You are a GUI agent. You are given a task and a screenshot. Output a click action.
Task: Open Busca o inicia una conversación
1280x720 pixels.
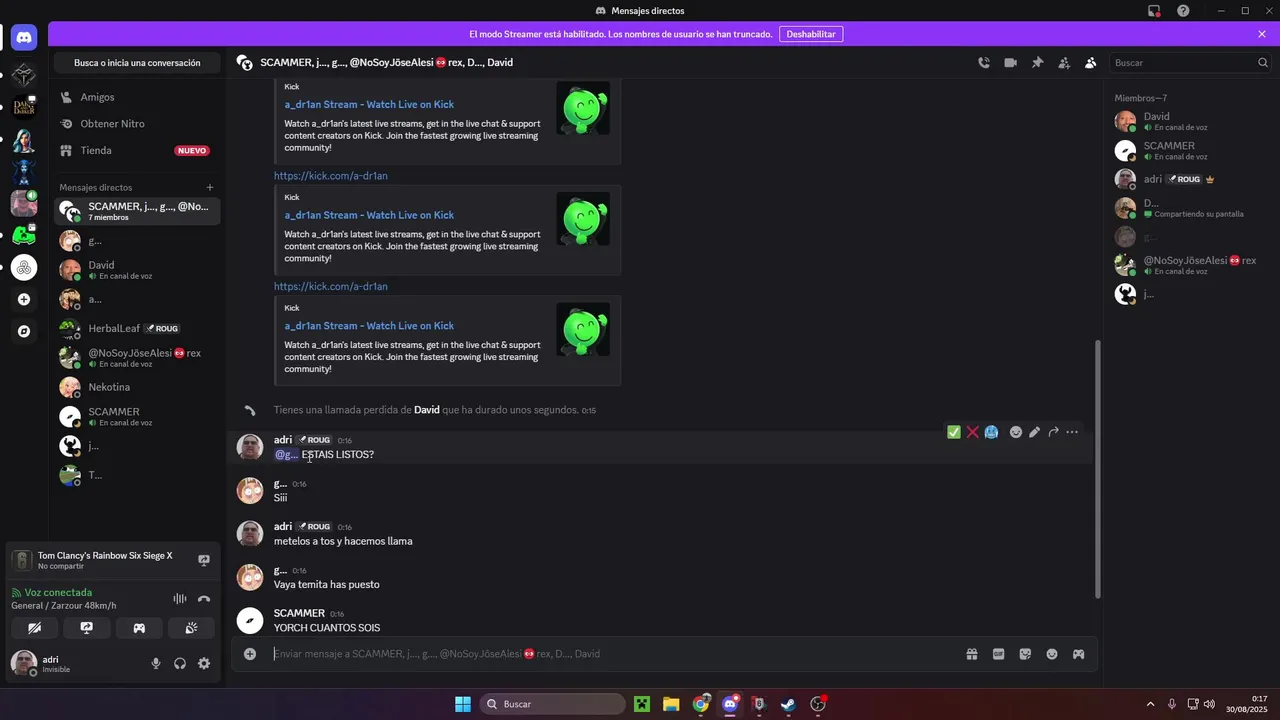137,63
